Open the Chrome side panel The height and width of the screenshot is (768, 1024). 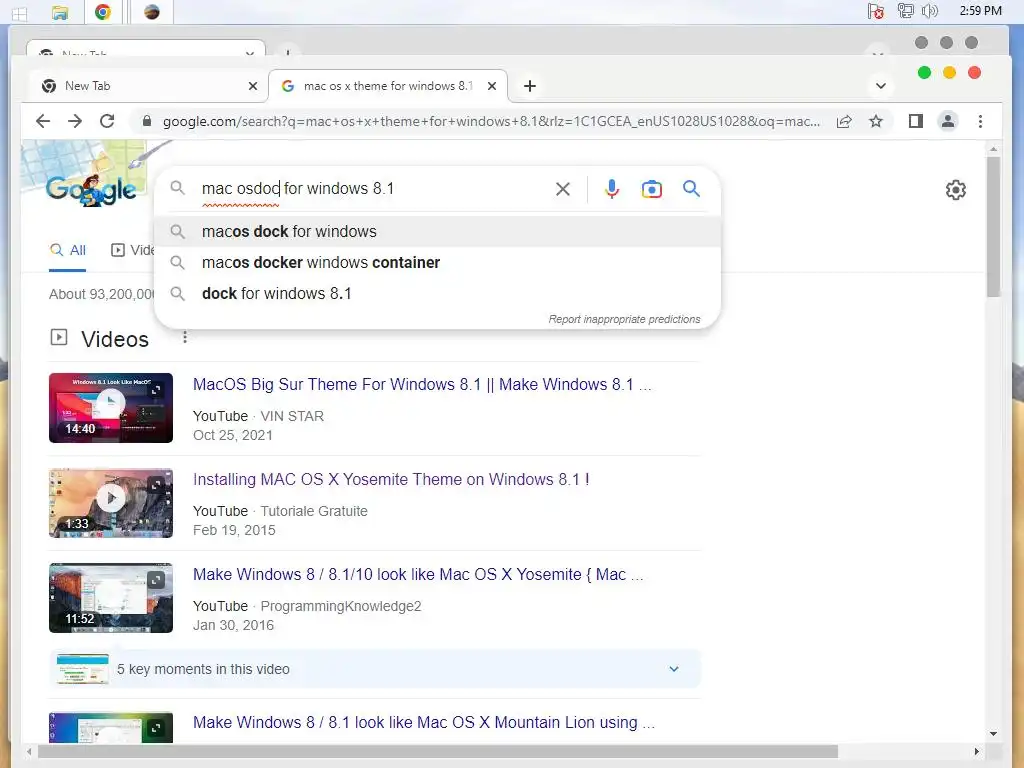click(916, 121)
